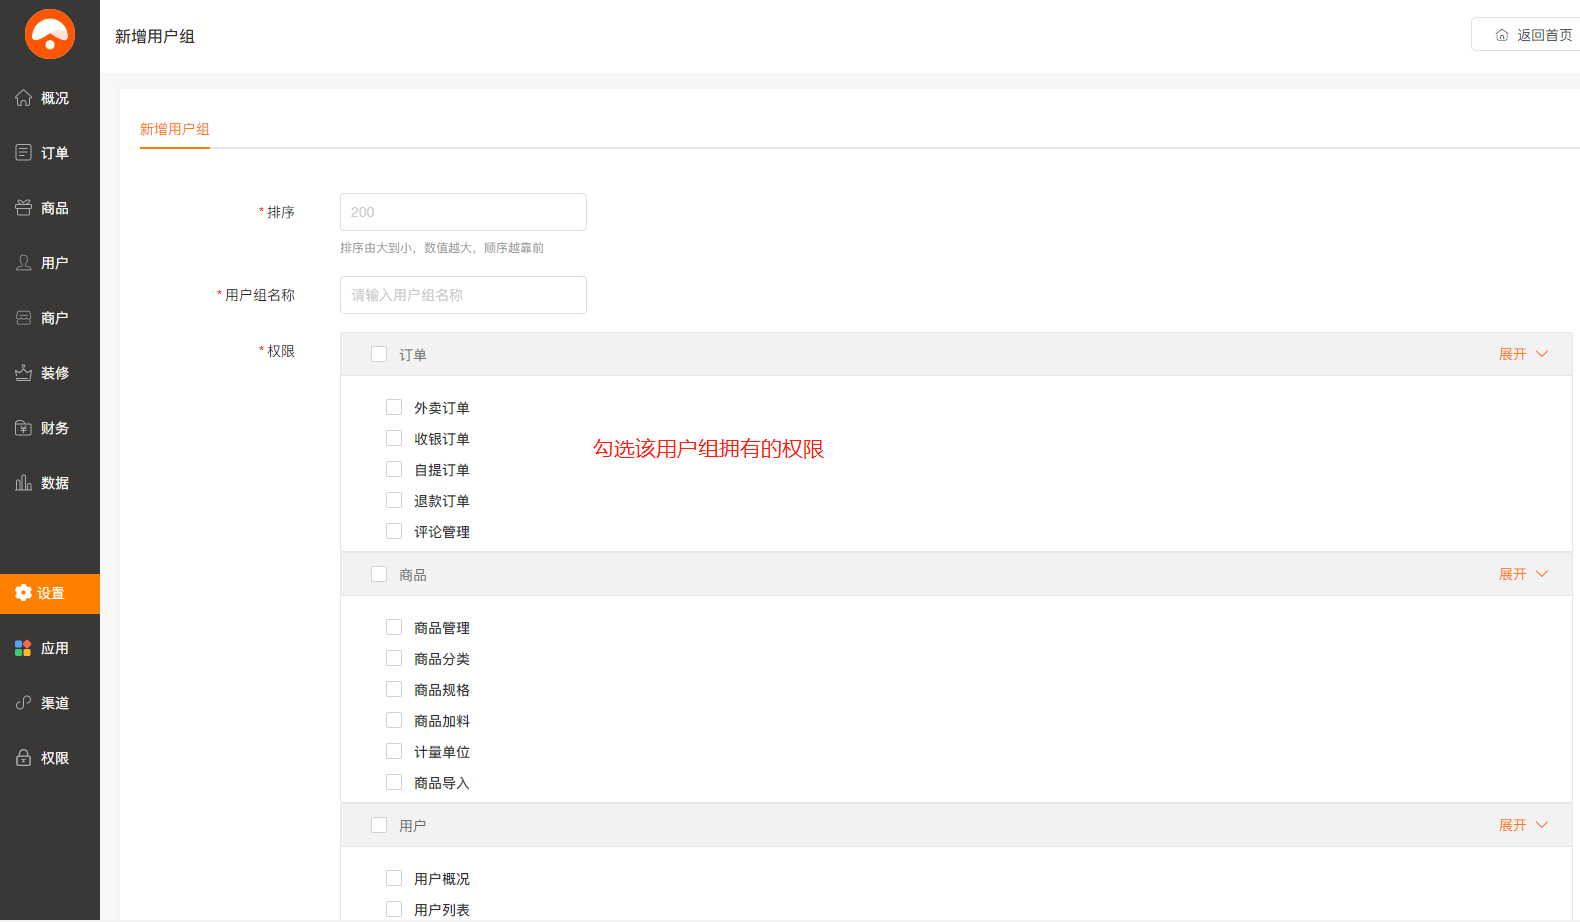Check the 用户 group checkbox
This screenshot has height=922, width=1580.
click(x=379, y=825)
